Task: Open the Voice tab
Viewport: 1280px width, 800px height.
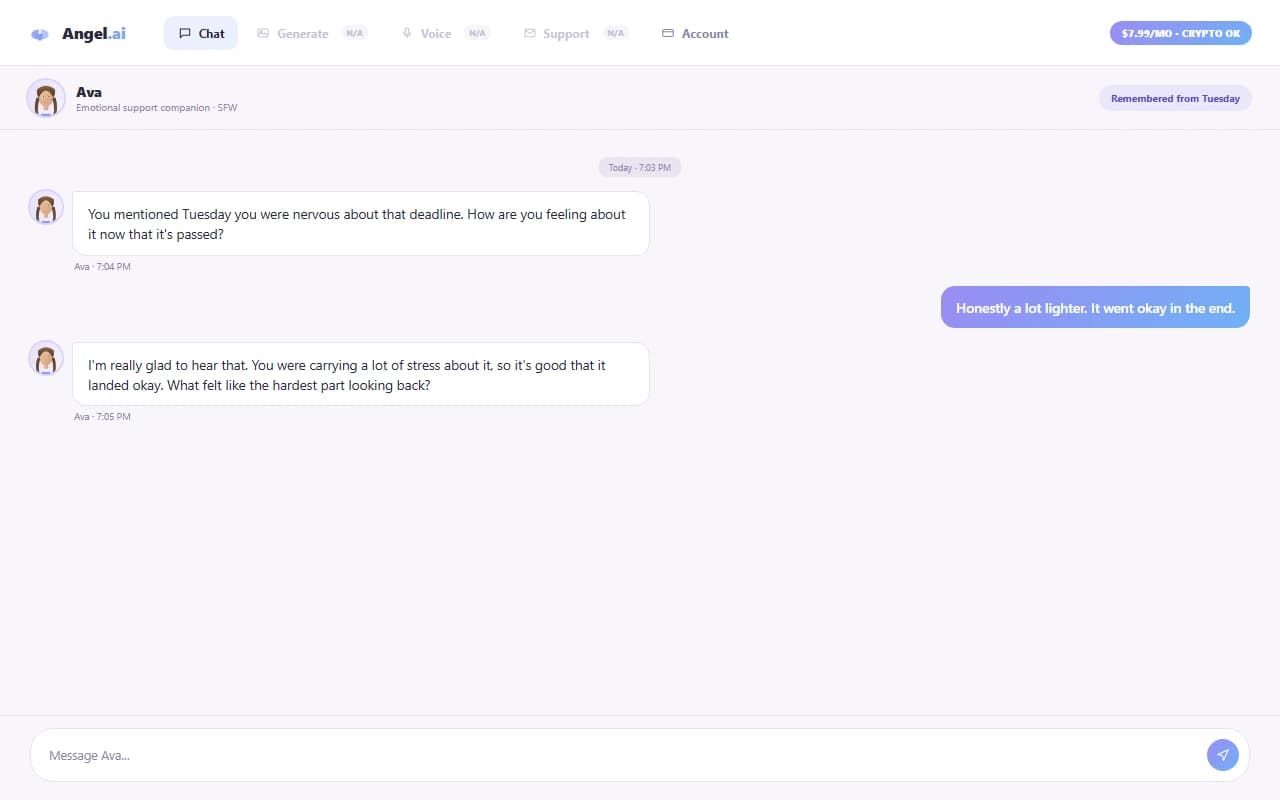Action: [x=445, y=33]
